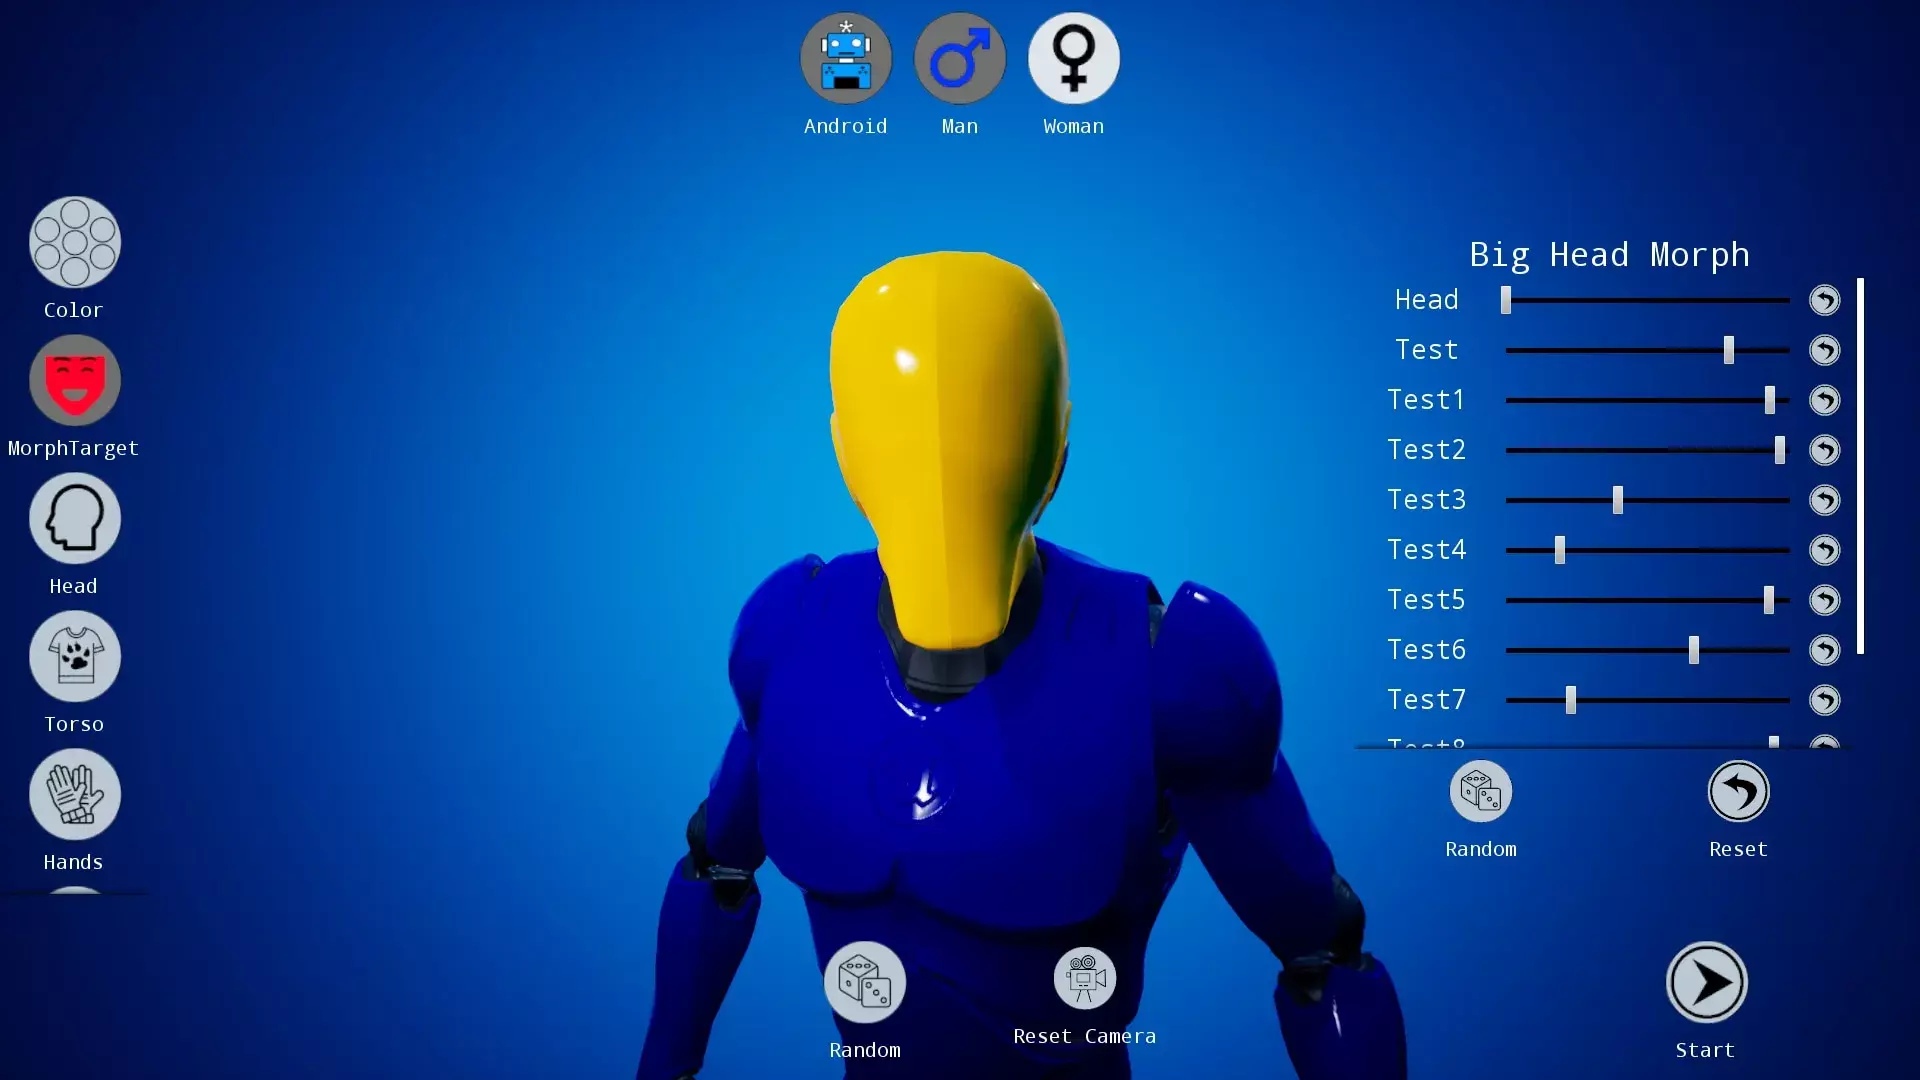Open the Hands gloves category
This screenshot has height=1080, width=1920.
click(75, 795)
